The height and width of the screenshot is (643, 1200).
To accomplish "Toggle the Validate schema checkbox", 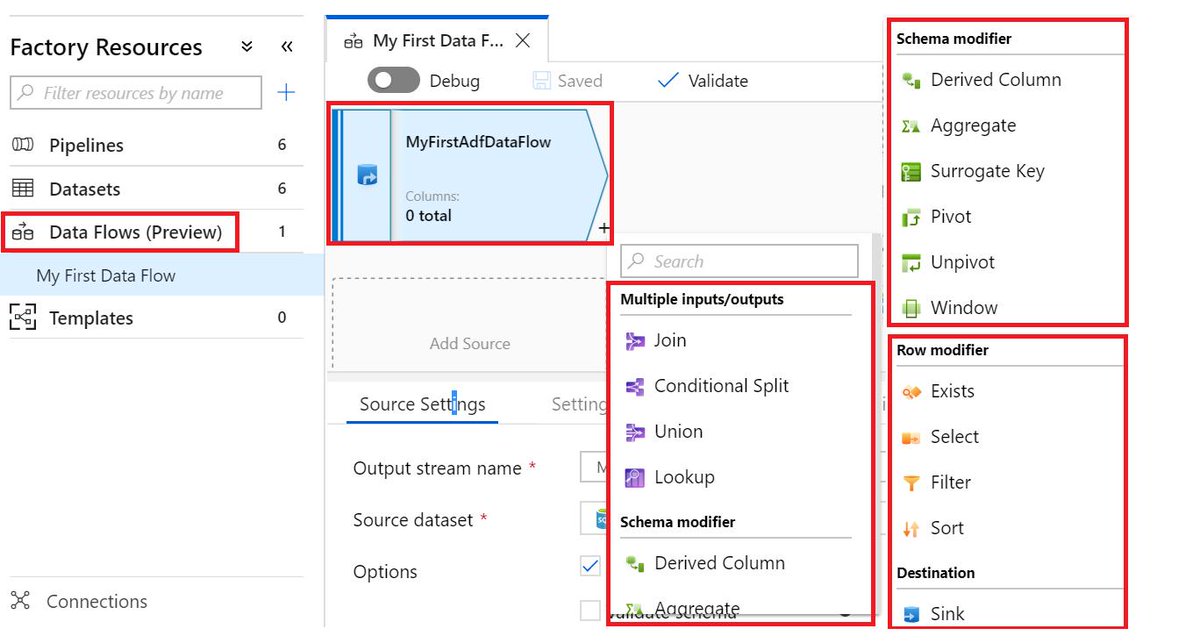I will [x=590, y=610].
